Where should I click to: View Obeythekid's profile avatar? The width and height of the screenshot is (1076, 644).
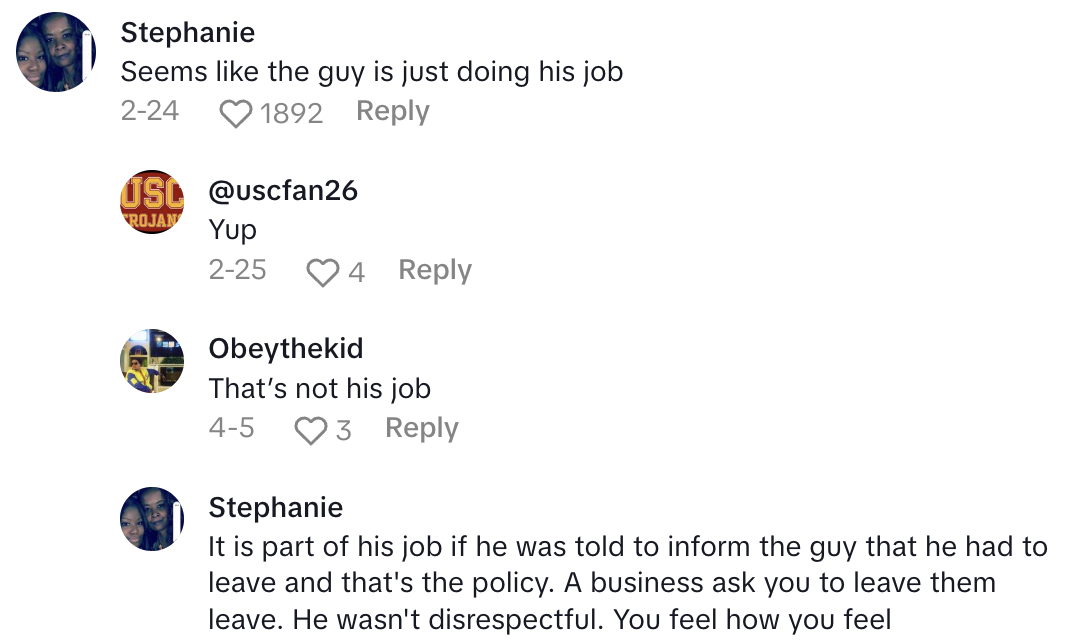point(152,360)
